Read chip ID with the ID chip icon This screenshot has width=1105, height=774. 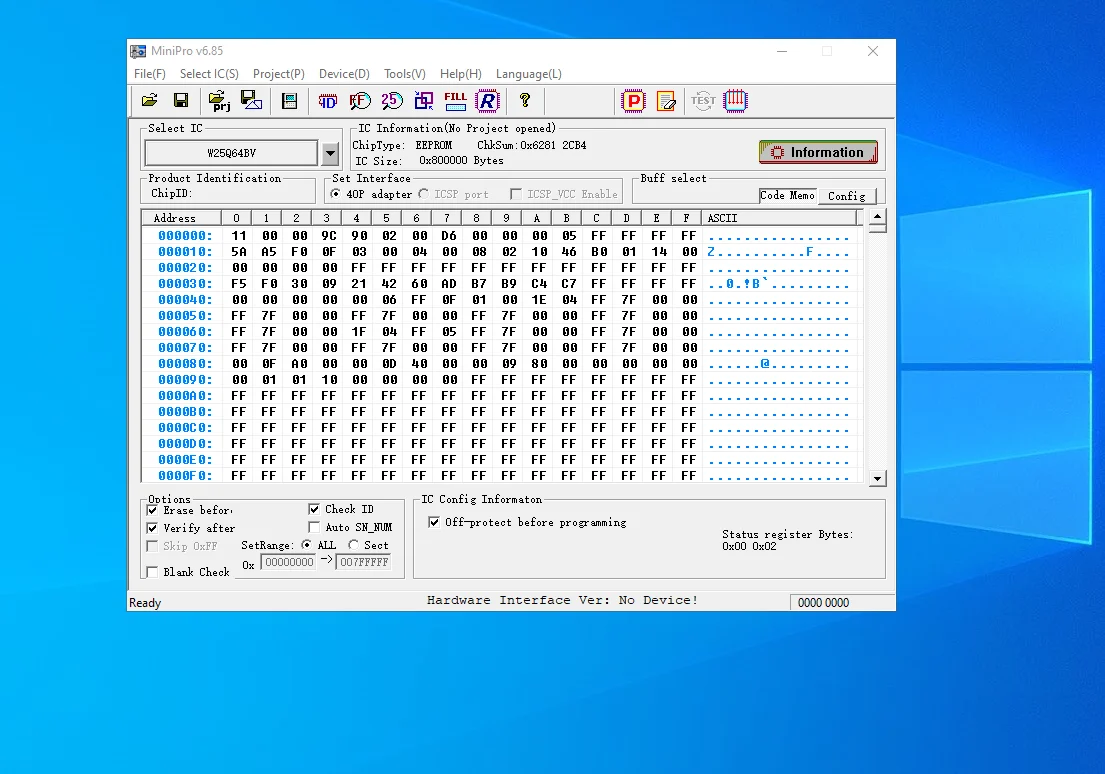pos(328,101)
